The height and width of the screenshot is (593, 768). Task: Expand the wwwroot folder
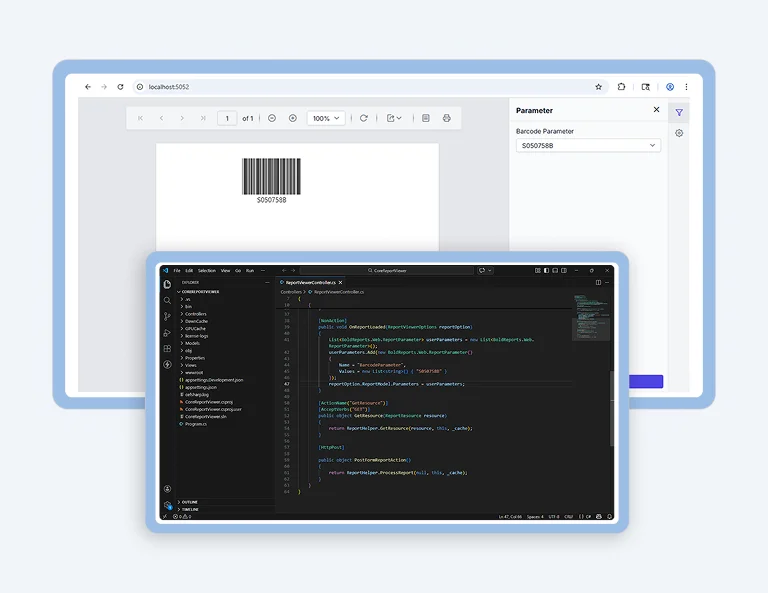[192, 373]
